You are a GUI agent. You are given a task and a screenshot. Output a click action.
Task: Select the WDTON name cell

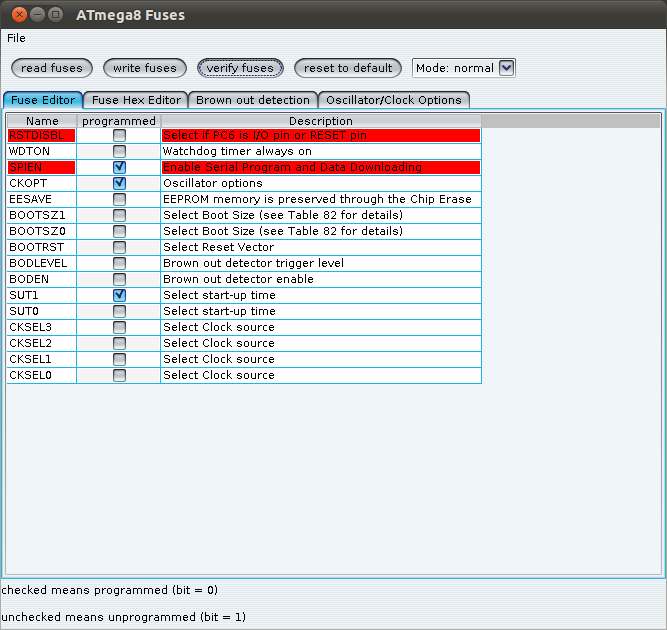(x=42, y=151)
